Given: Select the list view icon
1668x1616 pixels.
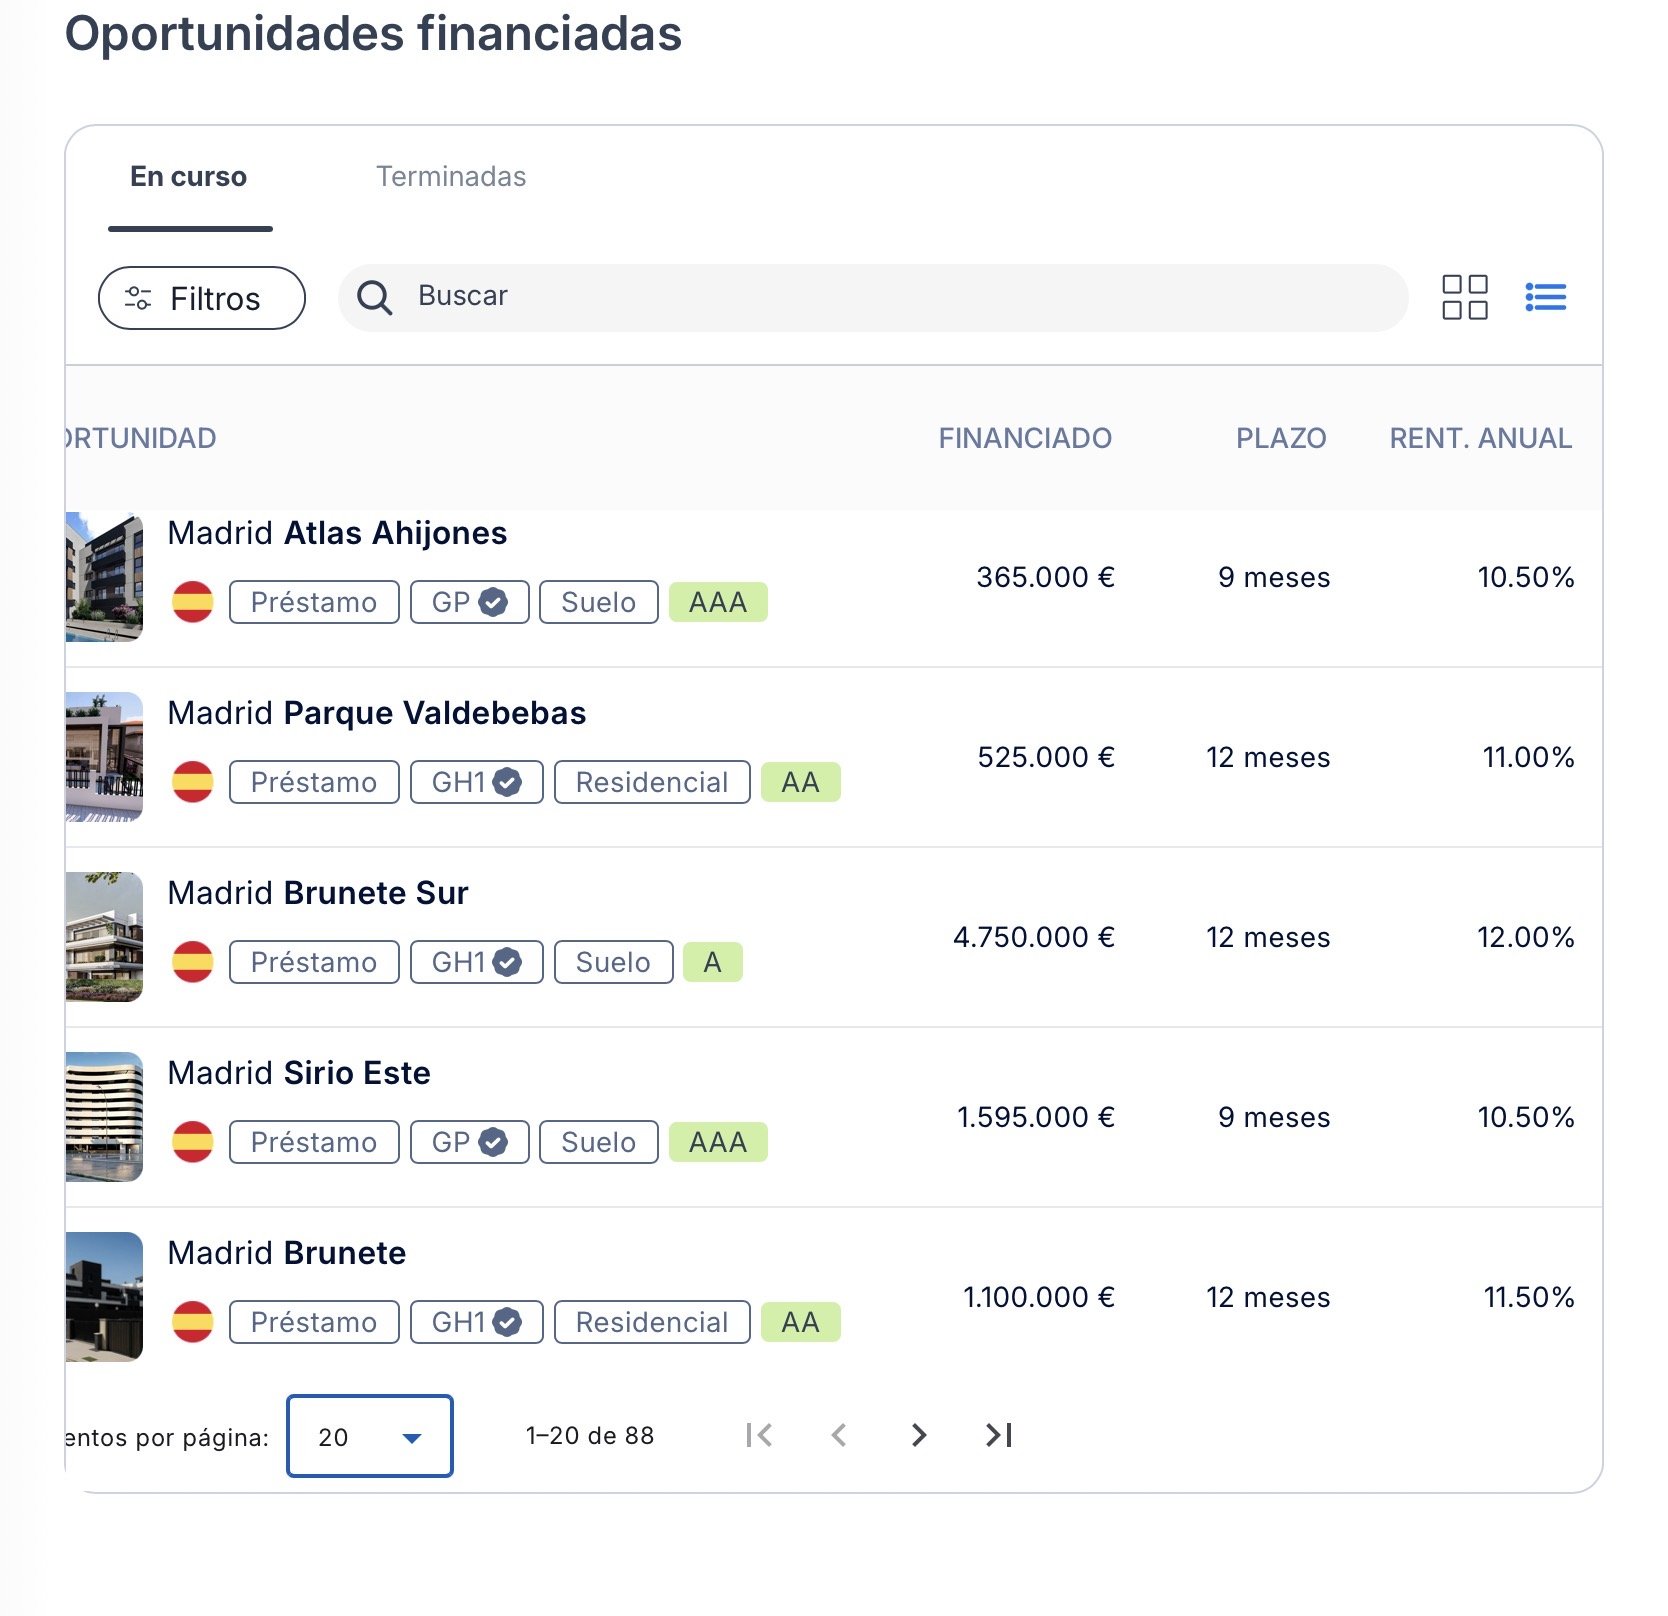Looking at the screenshot, I should pyautogui.click(x=1545, y=297).
